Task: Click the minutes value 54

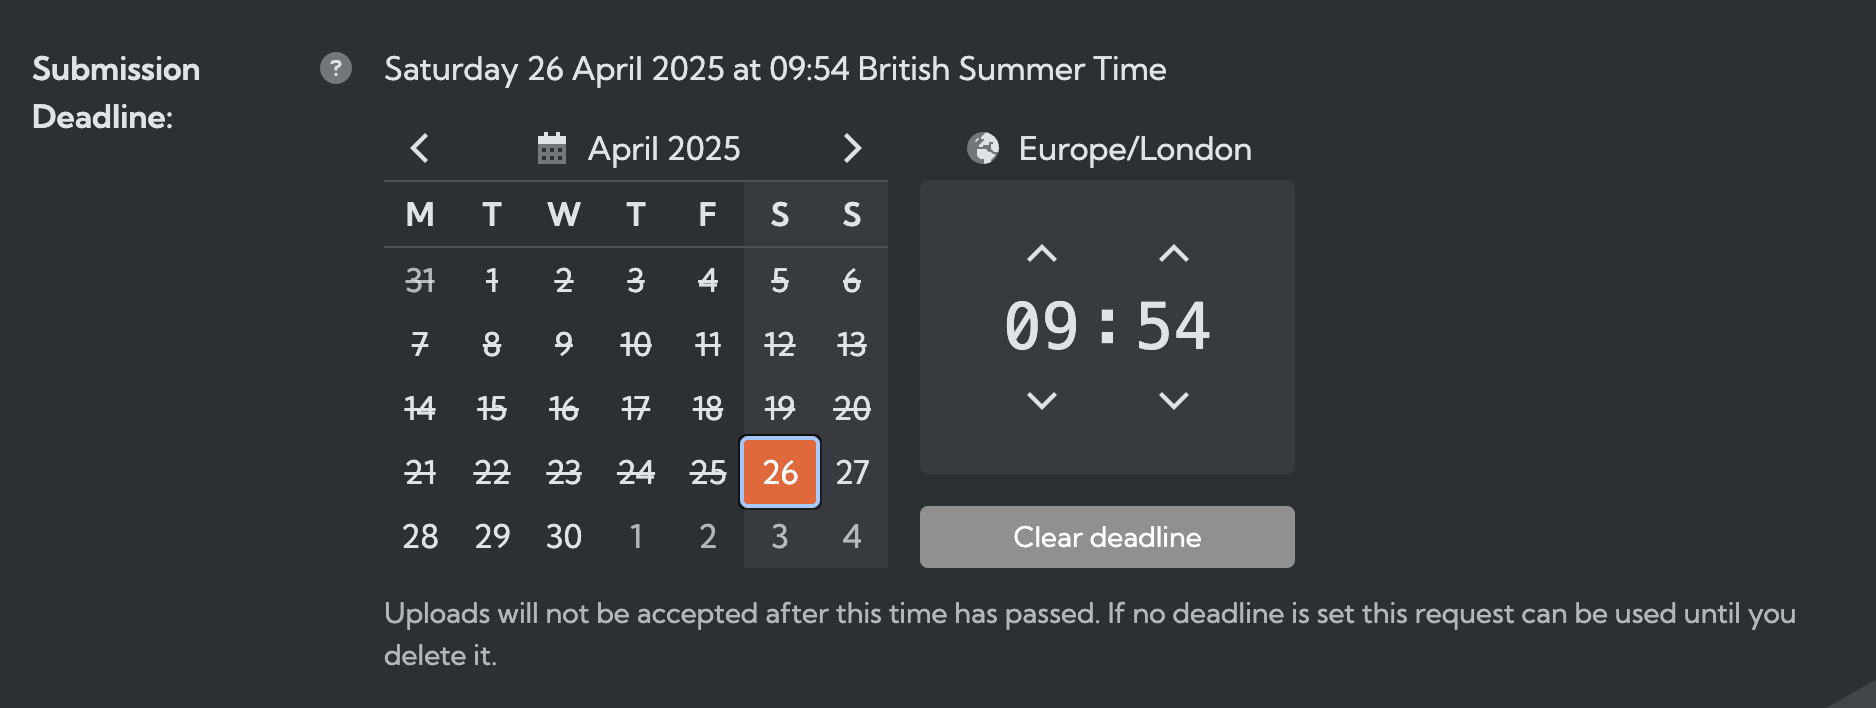Action: click(1174, 327)
